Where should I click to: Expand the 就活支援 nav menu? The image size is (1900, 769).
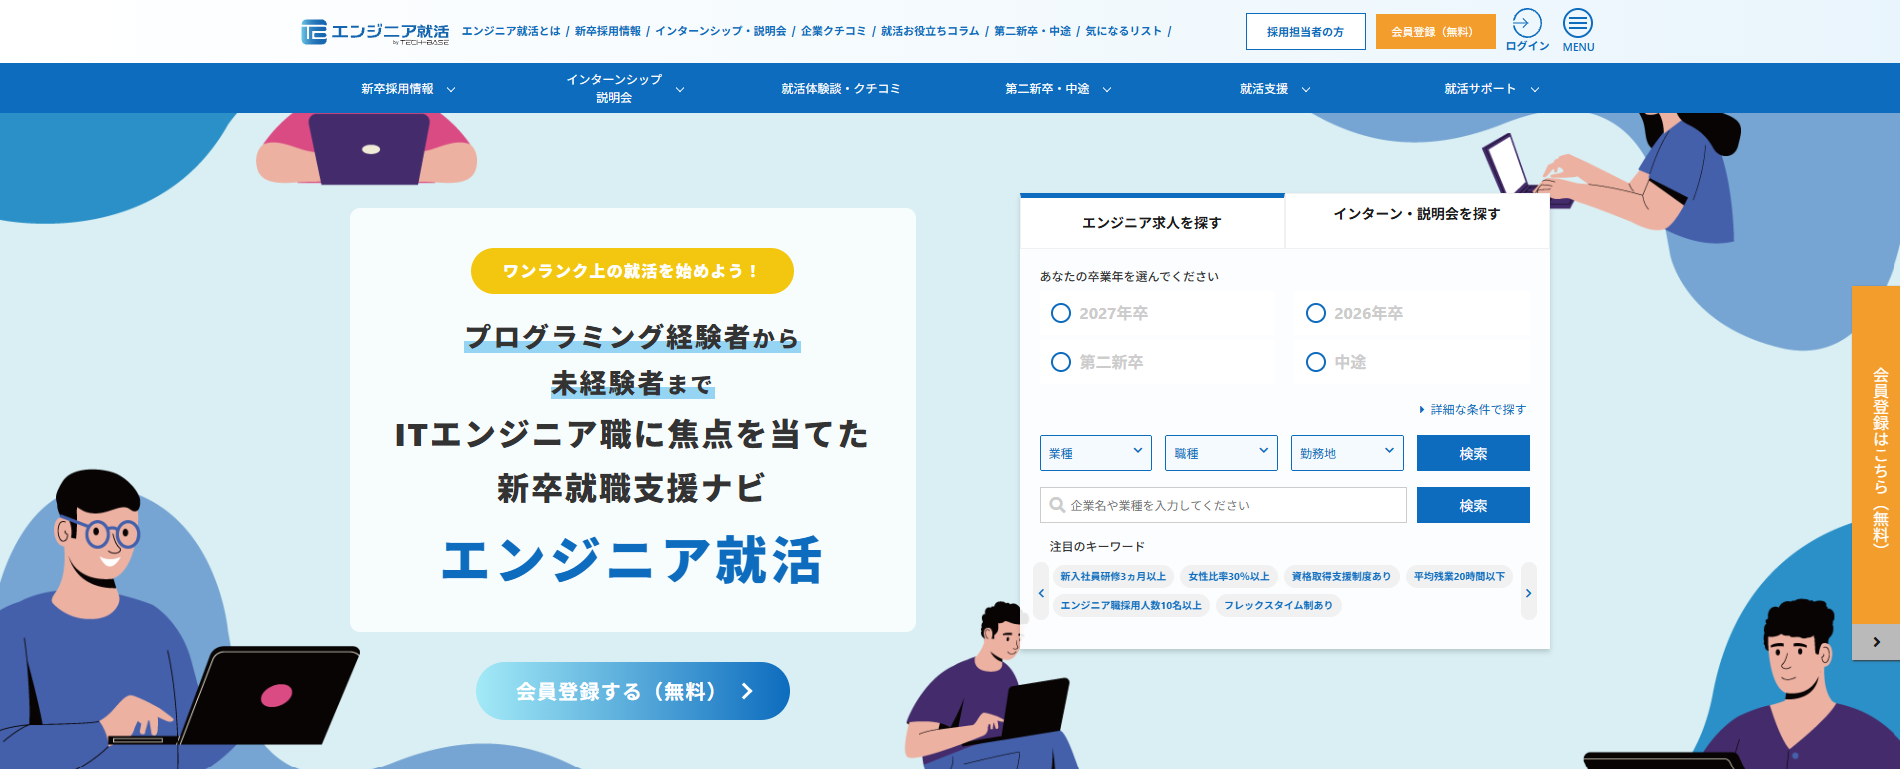tap(1275, 89)
